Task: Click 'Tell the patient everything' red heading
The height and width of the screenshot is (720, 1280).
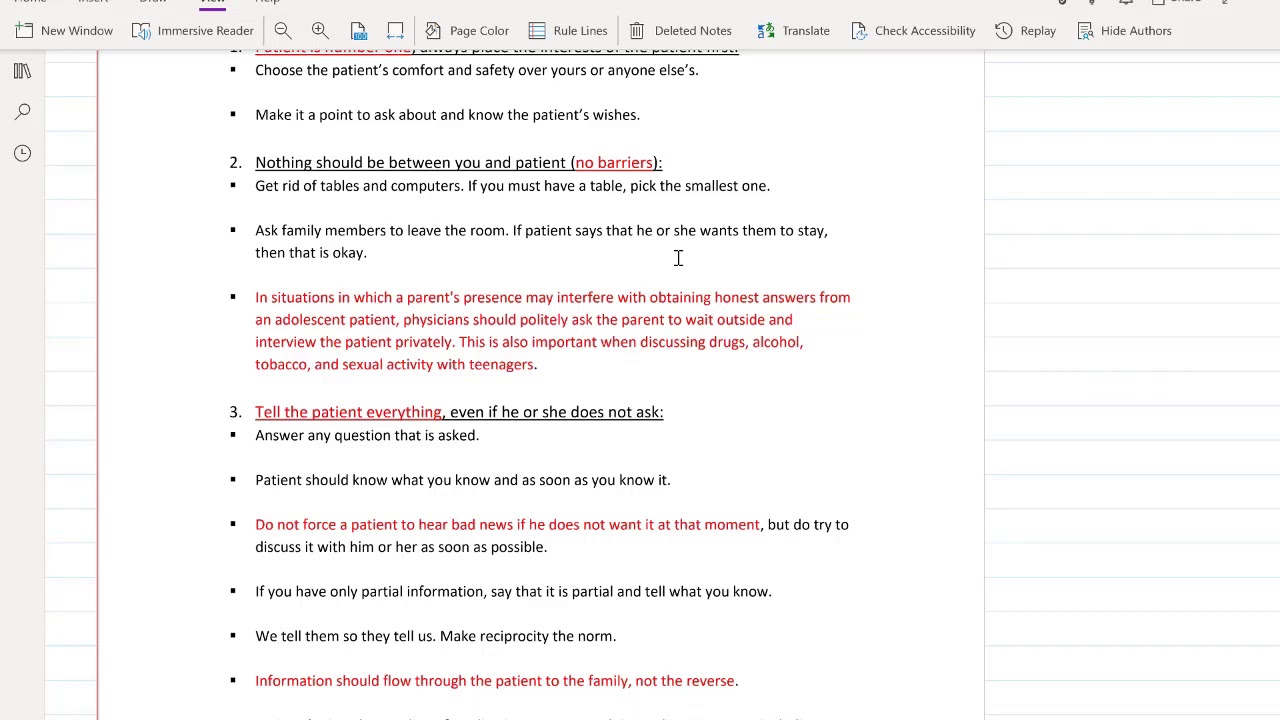Action: tap(348, 412)
